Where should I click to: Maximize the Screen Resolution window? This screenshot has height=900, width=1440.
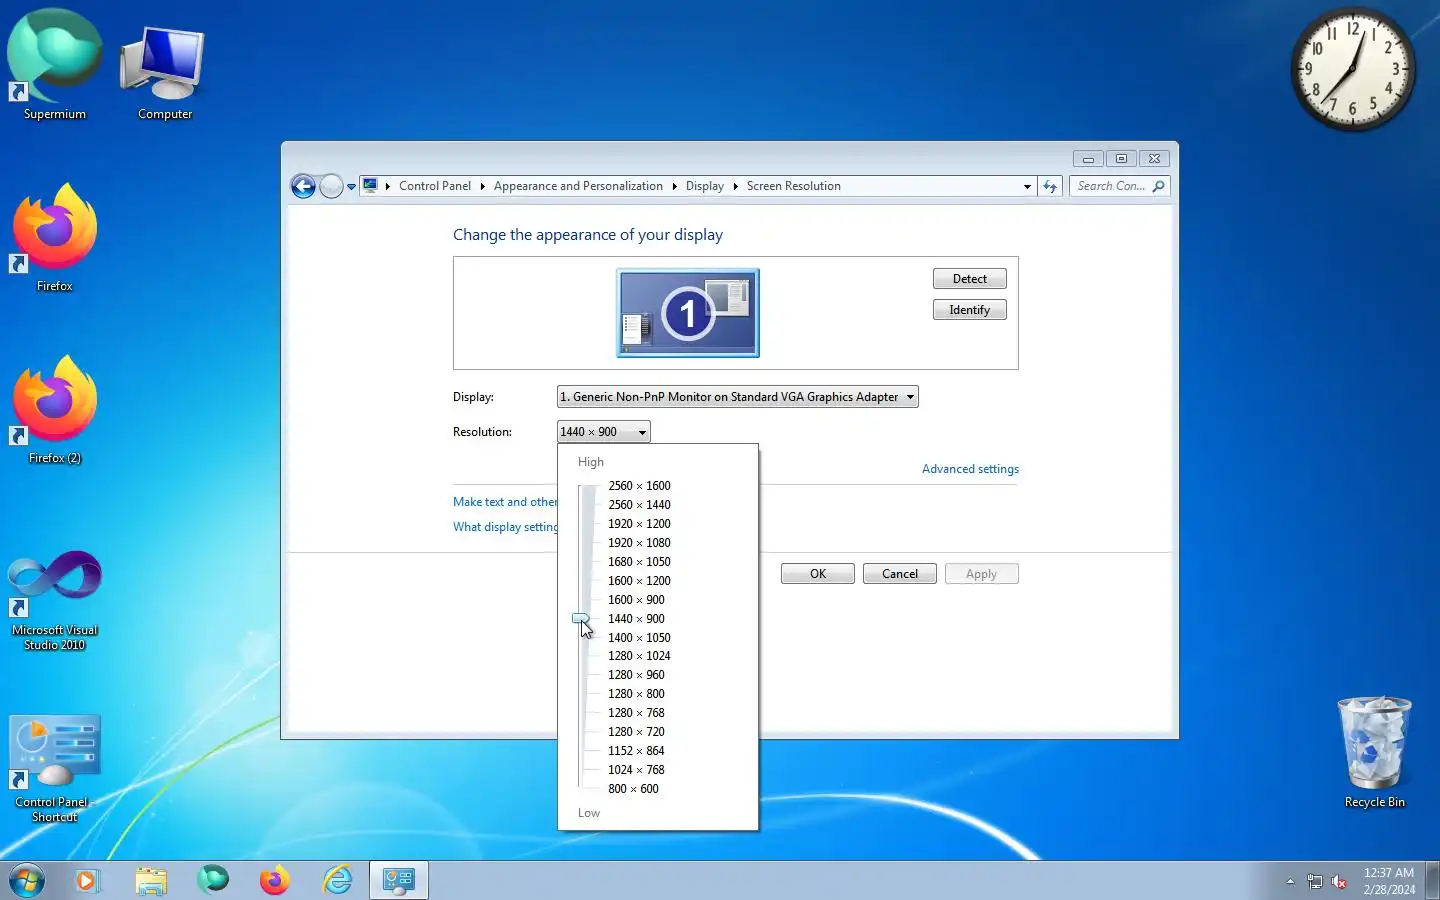coord(1121,159)
